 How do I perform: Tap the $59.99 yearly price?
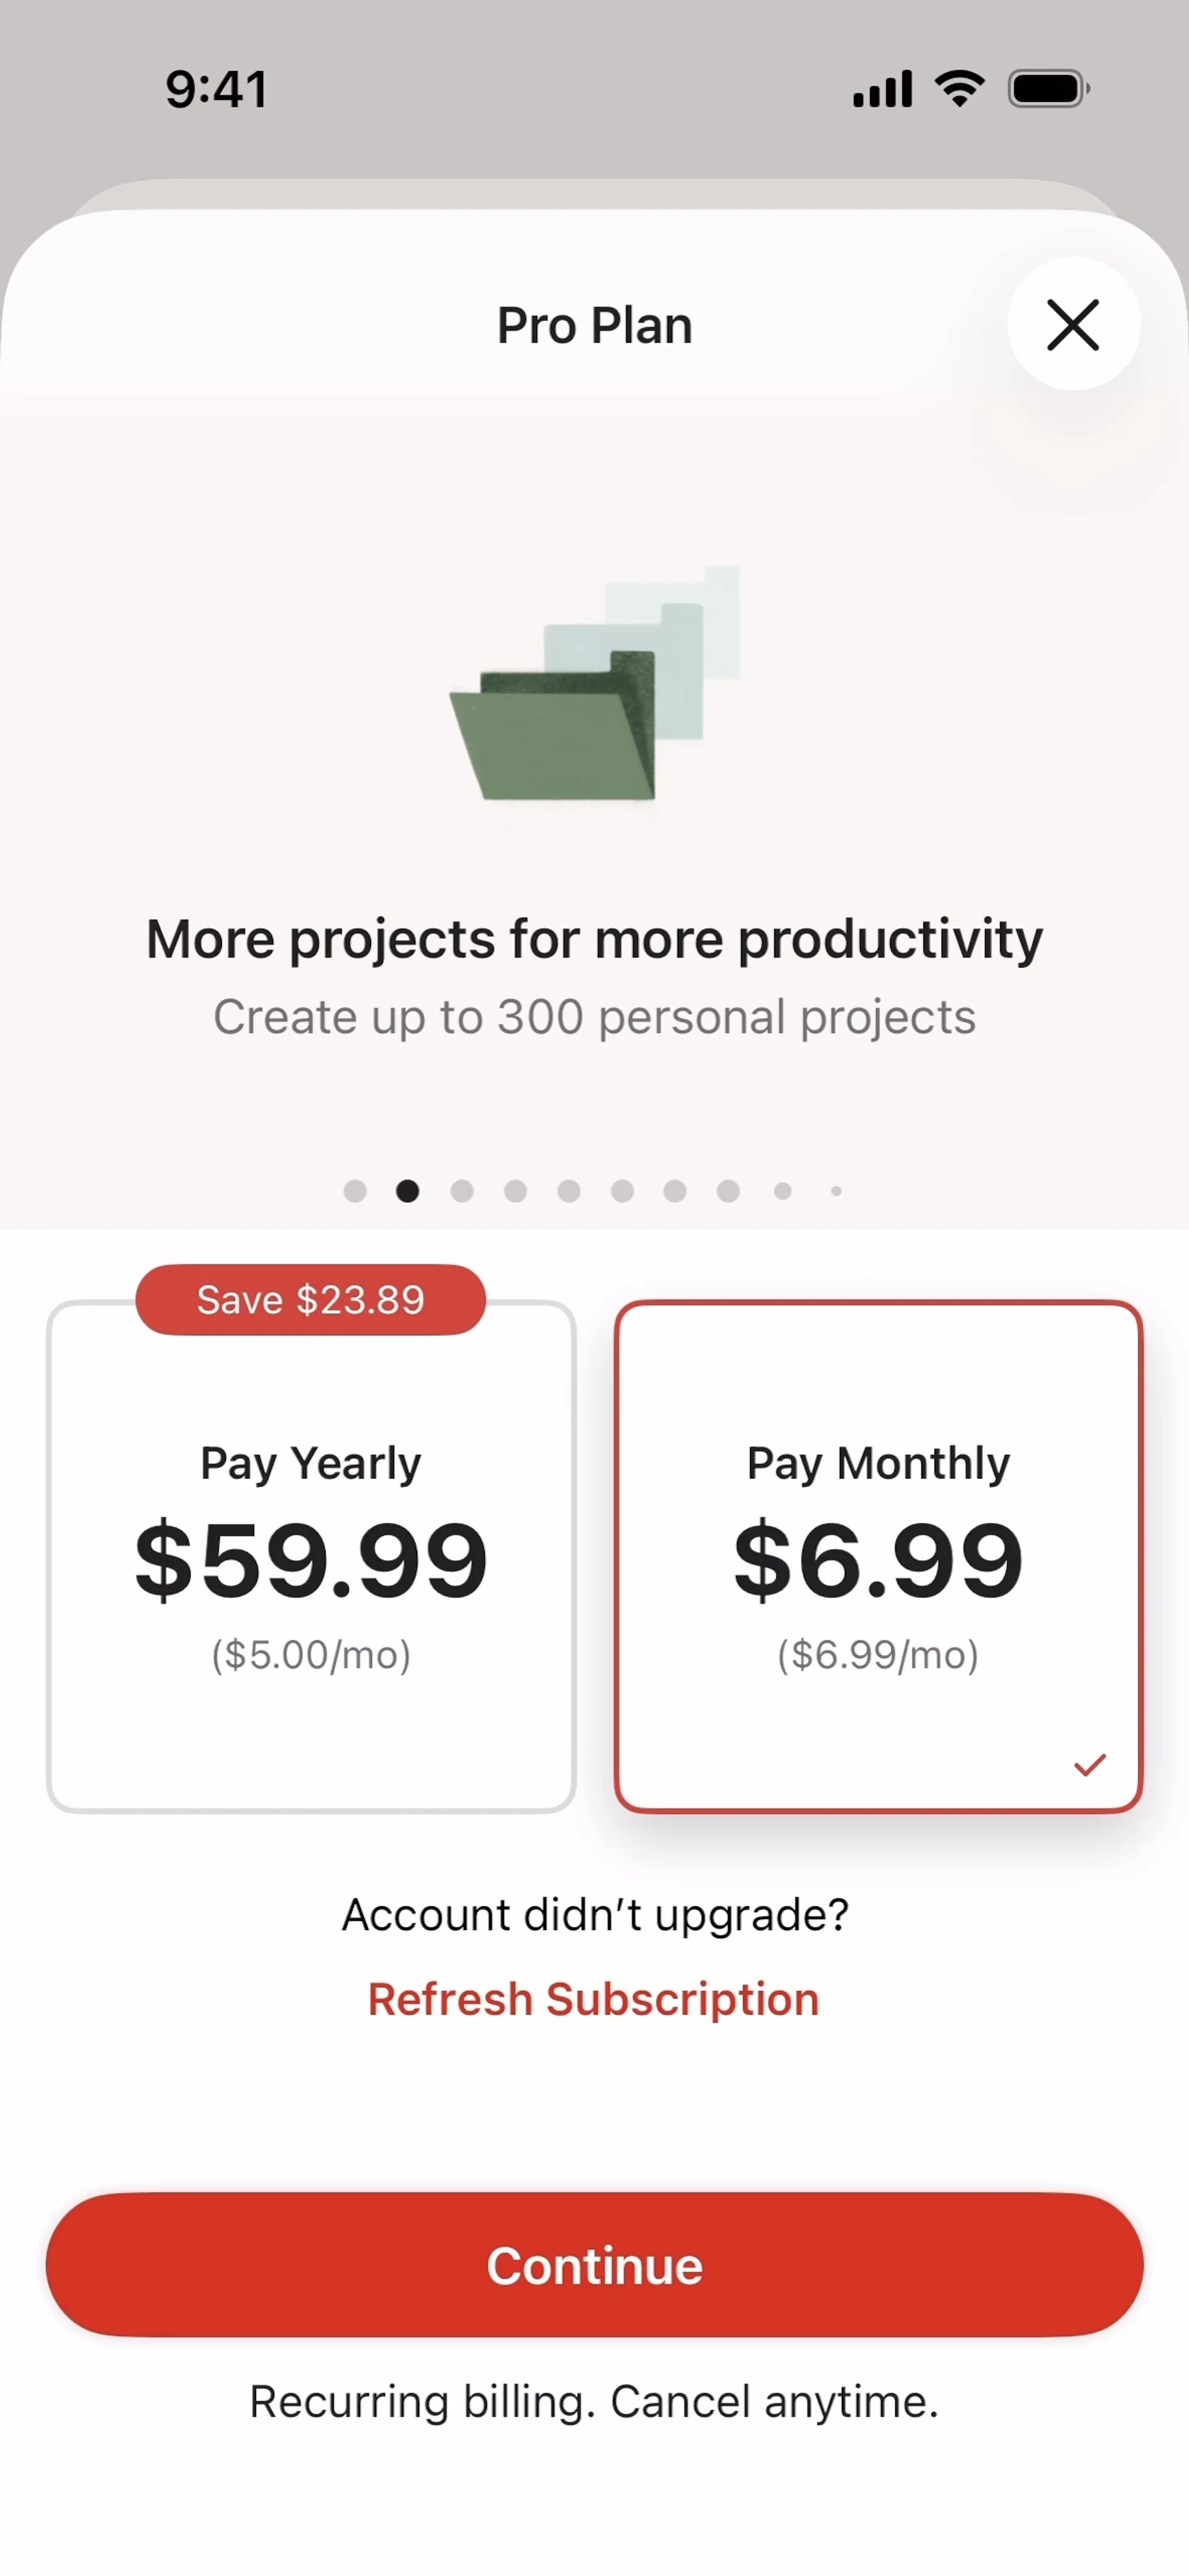tap(311, 1559)
